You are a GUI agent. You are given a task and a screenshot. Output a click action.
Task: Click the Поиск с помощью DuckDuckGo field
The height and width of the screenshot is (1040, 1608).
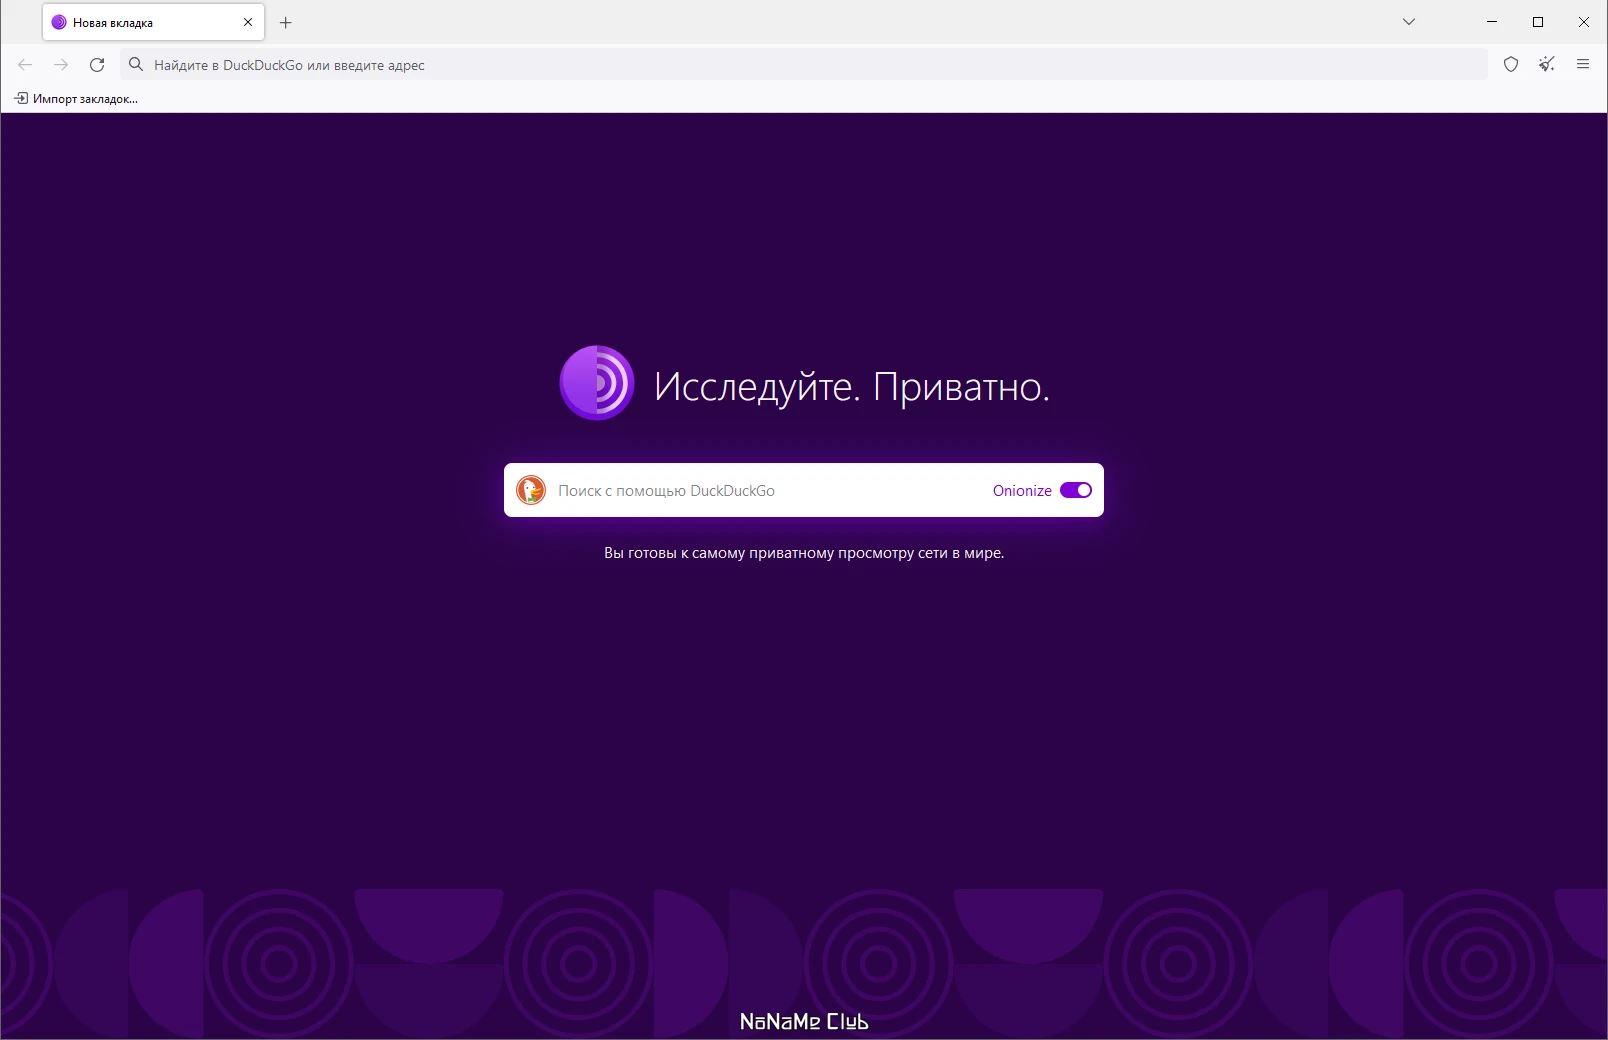(760, 491)
